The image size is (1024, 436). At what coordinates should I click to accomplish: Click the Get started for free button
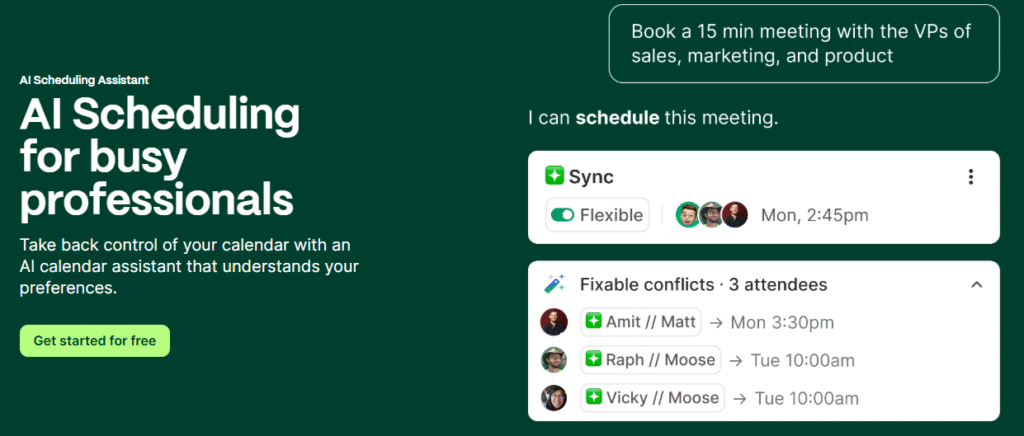click(x=95, y=341)
